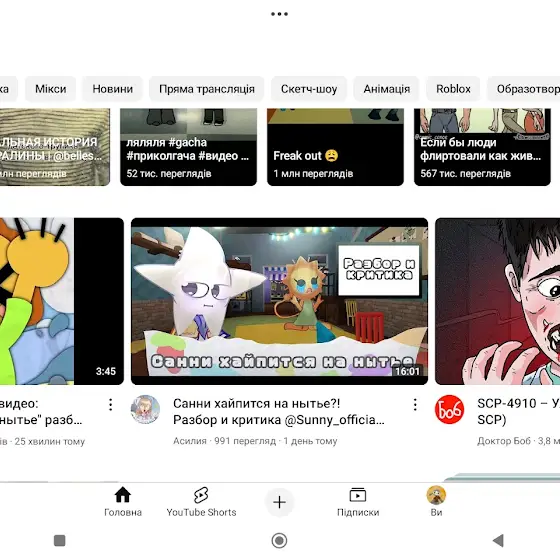This screenshot has width=560, height=560.
Task: Select the Roblox filter chip
Action: [453, 89]
